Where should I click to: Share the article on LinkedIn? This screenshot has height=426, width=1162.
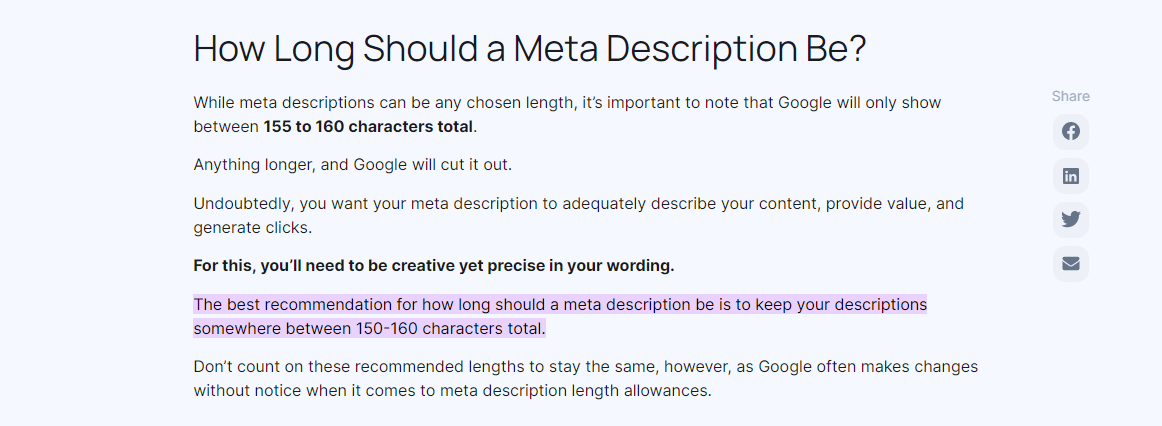(x=1071, y=176)
